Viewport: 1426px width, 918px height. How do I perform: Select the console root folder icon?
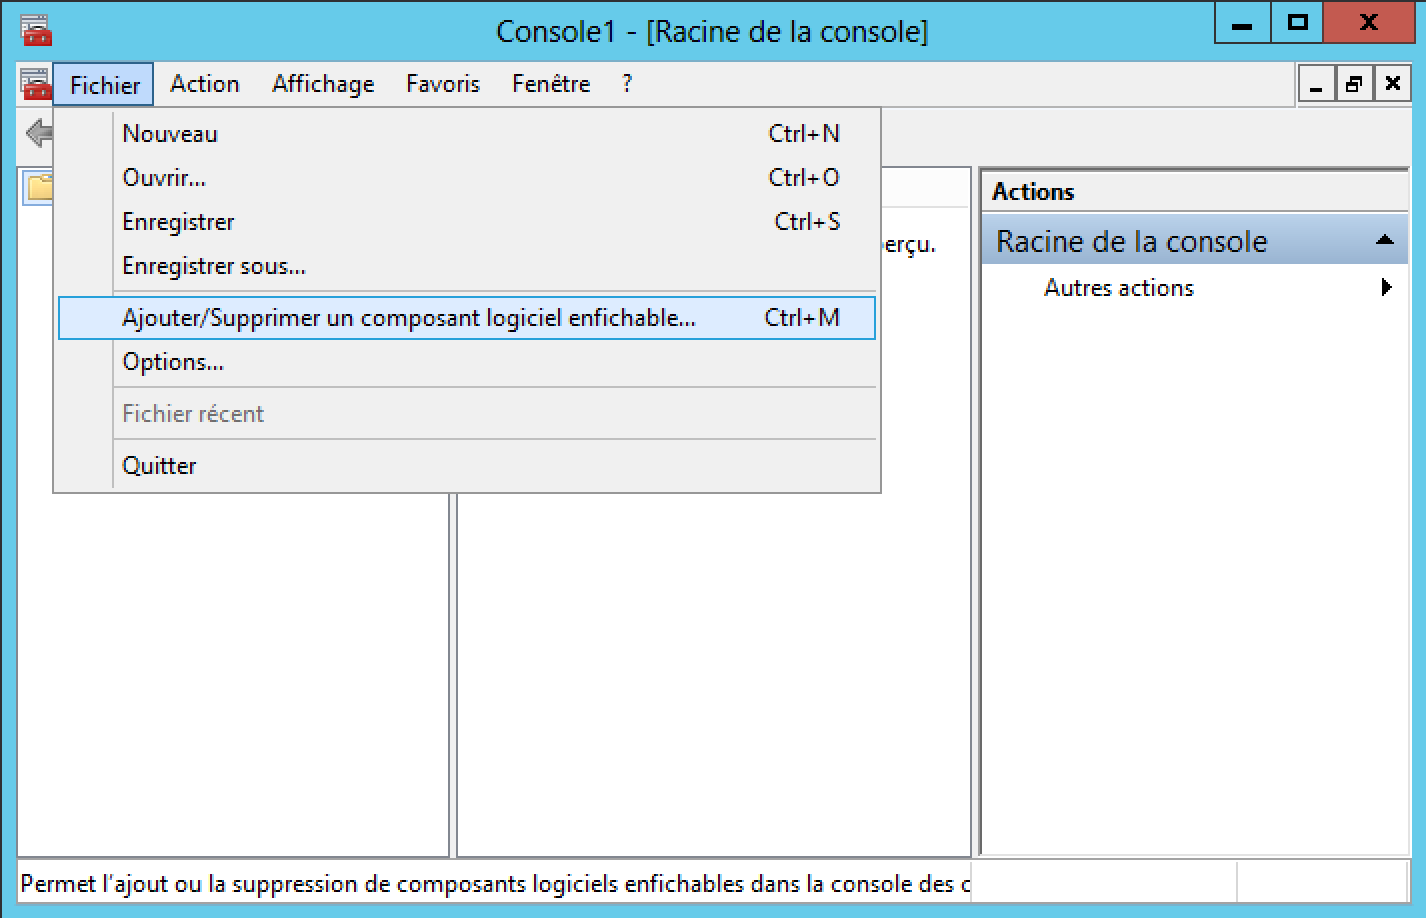(x=40, y=187)
